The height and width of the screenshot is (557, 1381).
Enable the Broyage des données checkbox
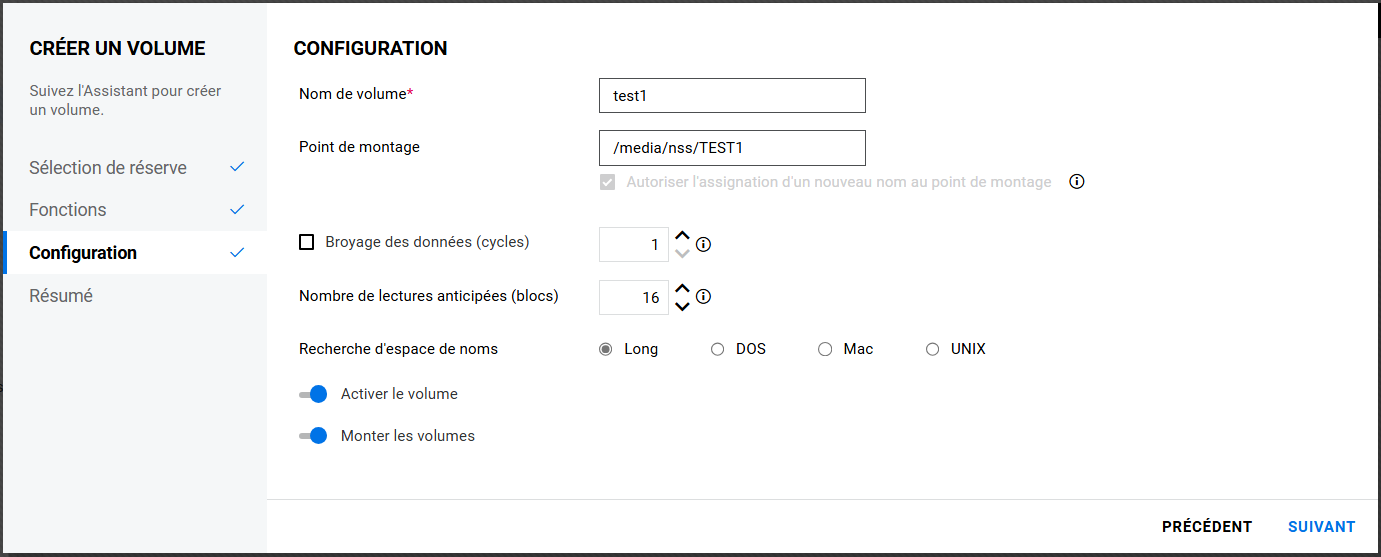pos(307,242)
